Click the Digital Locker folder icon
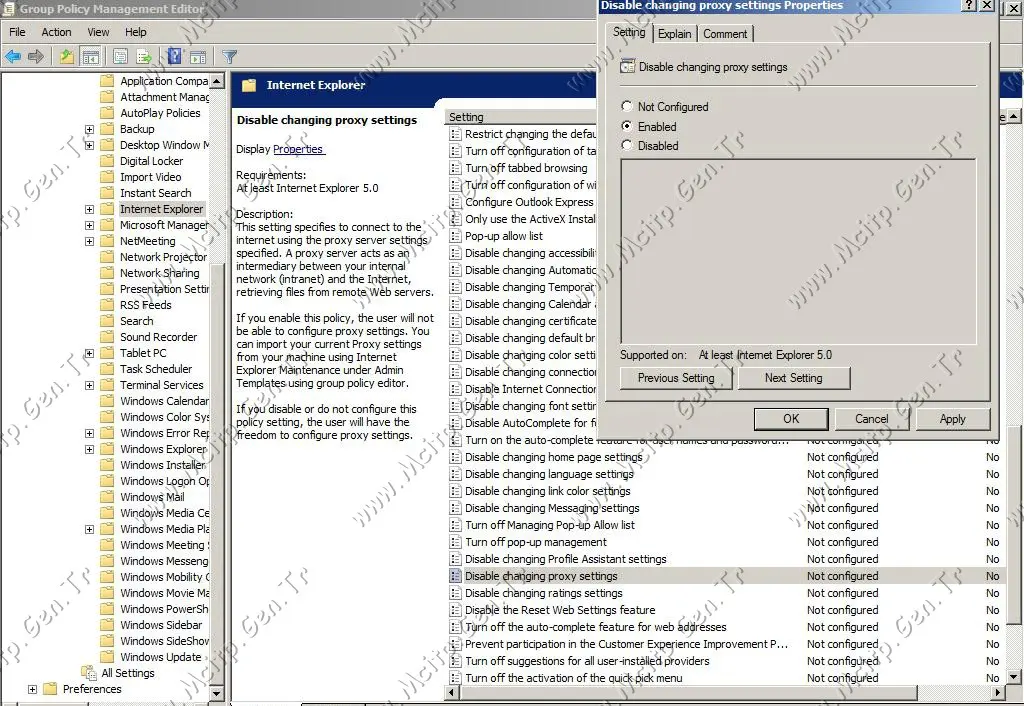The height and width of the screenshot is (706, 1024). pyautogui.click(x=107, y=161)
